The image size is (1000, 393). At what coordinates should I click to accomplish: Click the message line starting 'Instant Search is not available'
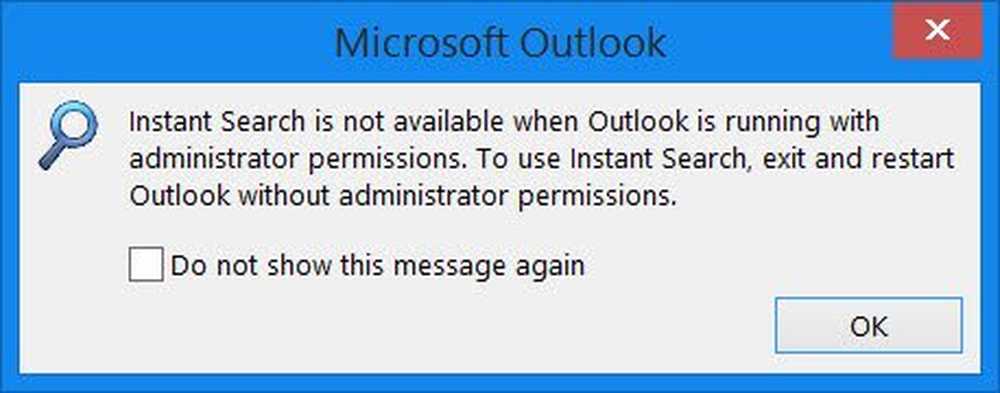[x=504, y=122]
